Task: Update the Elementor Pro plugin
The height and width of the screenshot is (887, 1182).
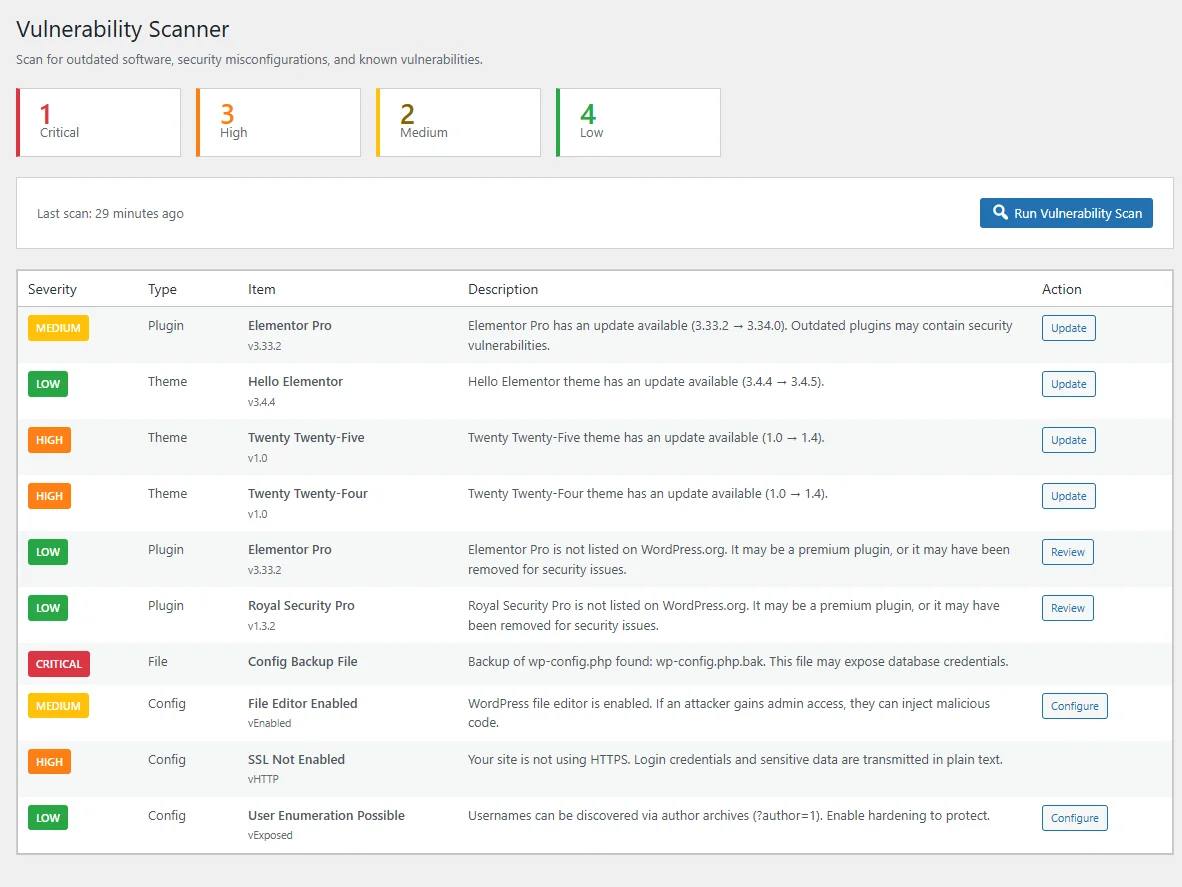Action: pyautogui.click(x=1068, y=327)
